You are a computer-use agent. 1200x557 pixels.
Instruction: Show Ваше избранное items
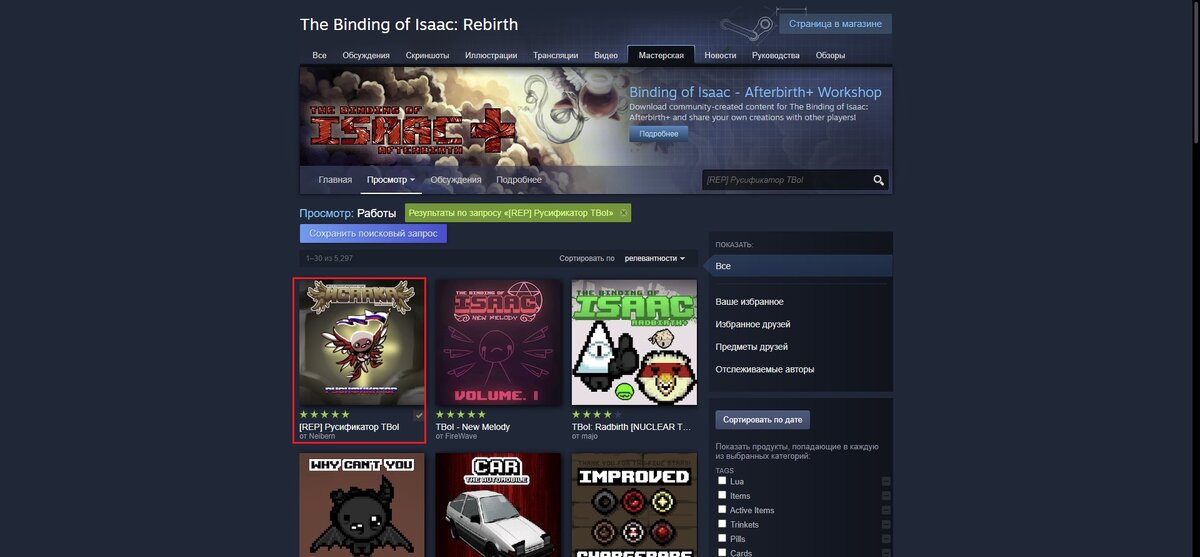click(x=749, y=302)
